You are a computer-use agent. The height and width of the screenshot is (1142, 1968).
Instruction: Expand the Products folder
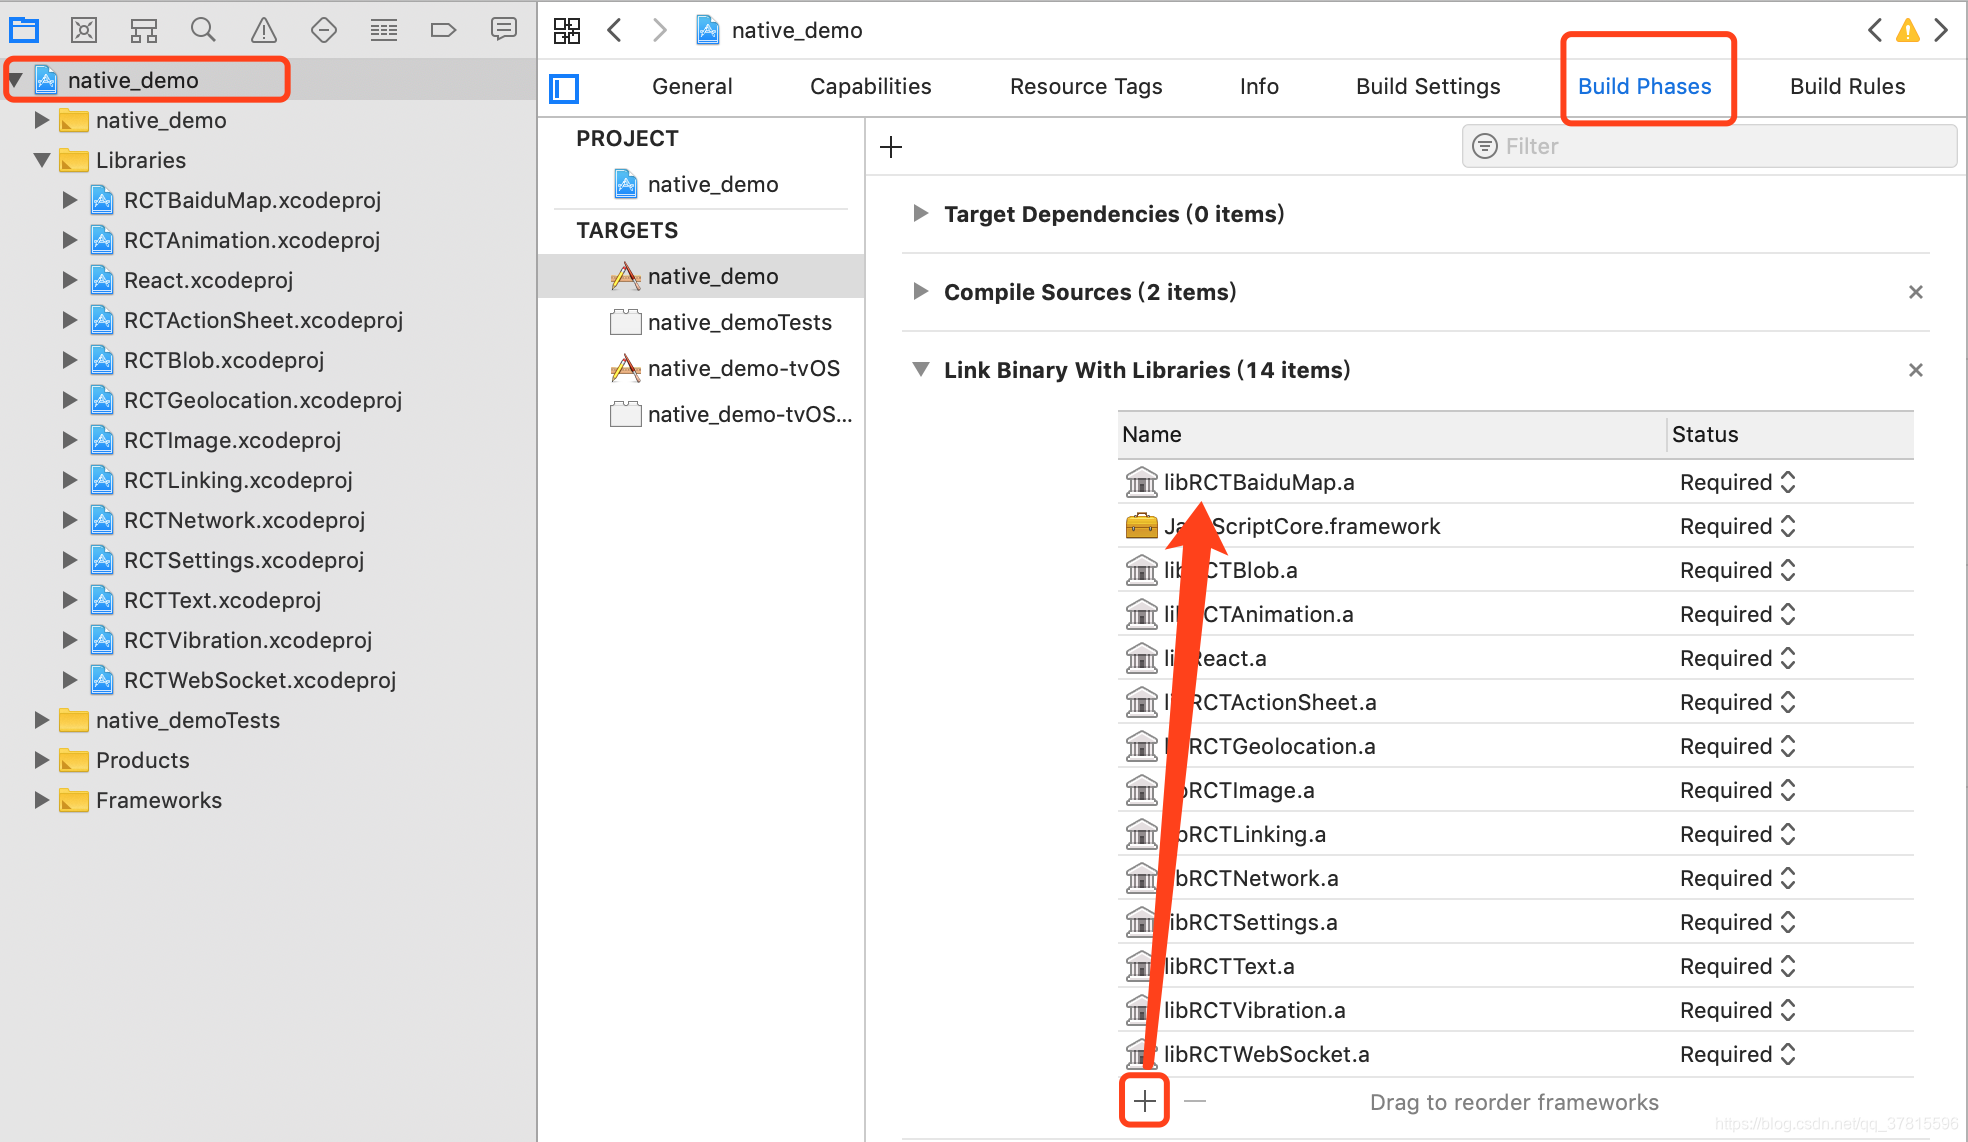41,760
